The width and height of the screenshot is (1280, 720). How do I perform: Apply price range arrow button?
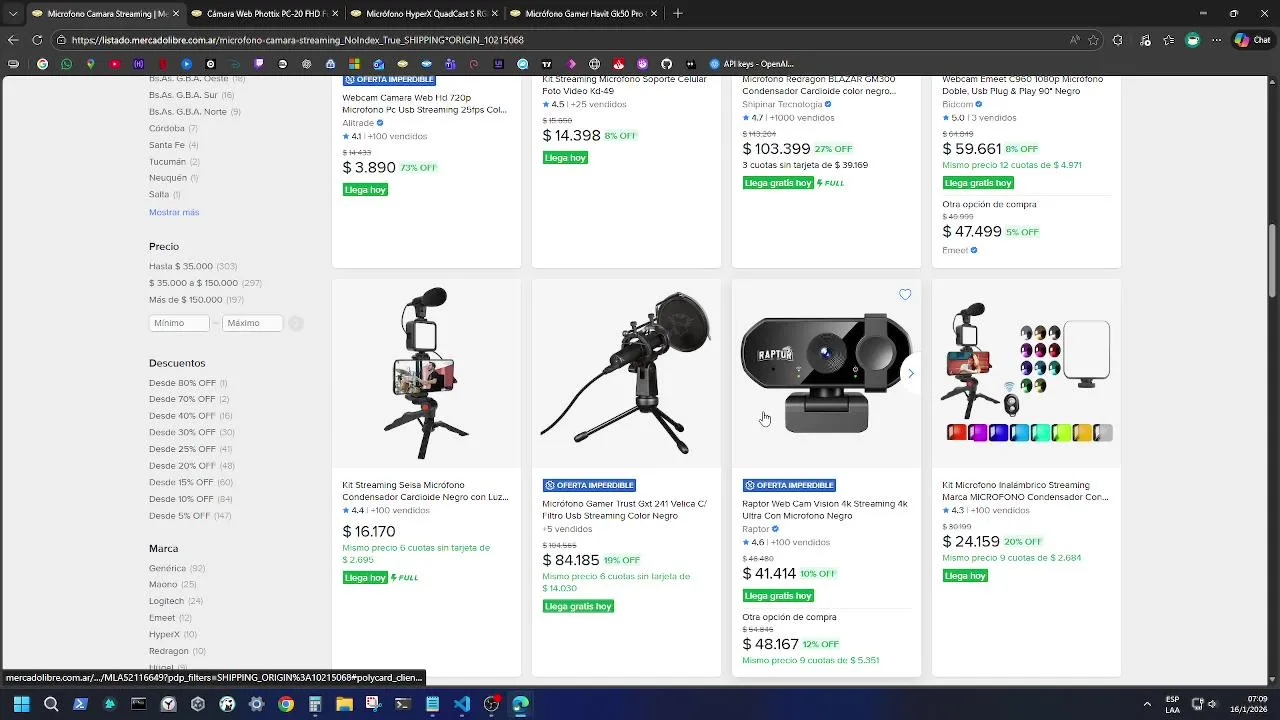(x=295, y=323)
